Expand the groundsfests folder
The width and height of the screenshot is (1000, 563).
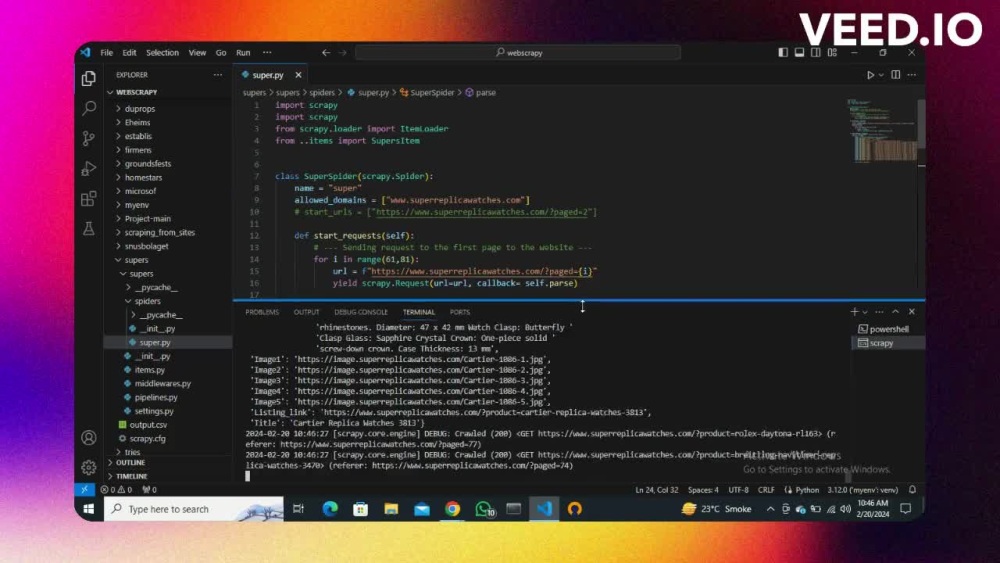(x=147, y=164)
